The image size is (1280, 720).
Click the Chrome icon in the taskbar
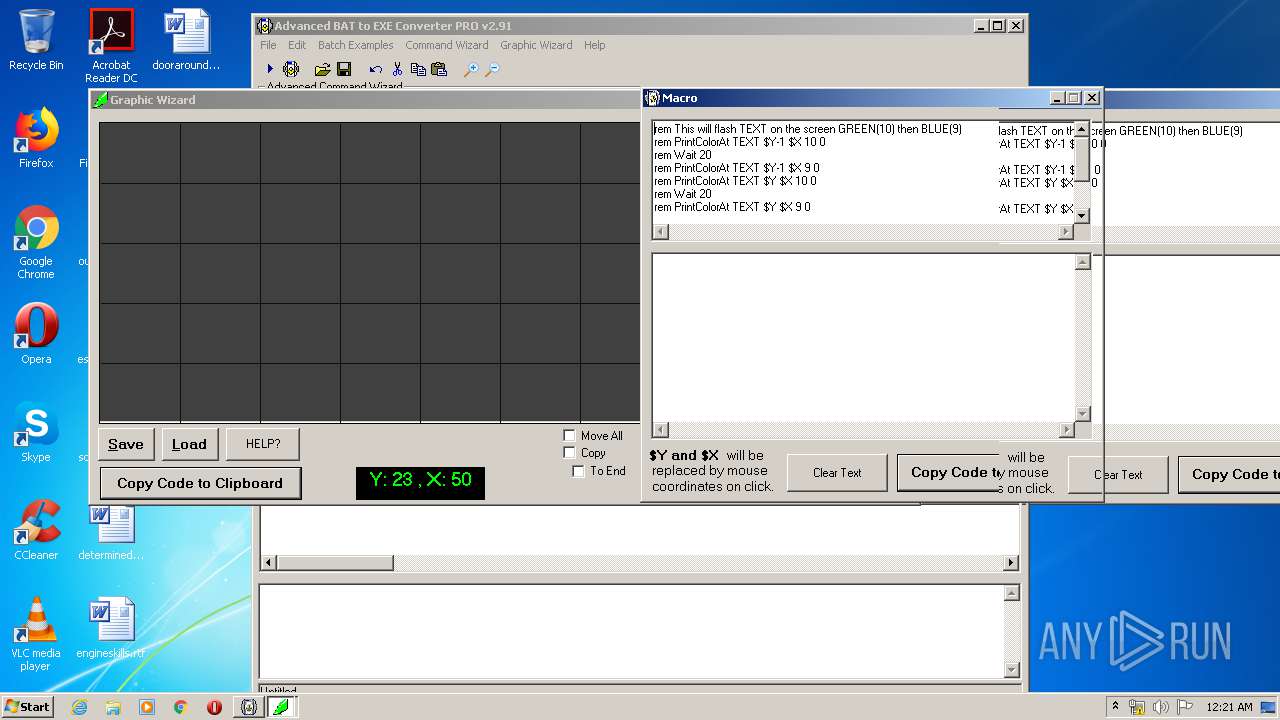pos(180,707)
